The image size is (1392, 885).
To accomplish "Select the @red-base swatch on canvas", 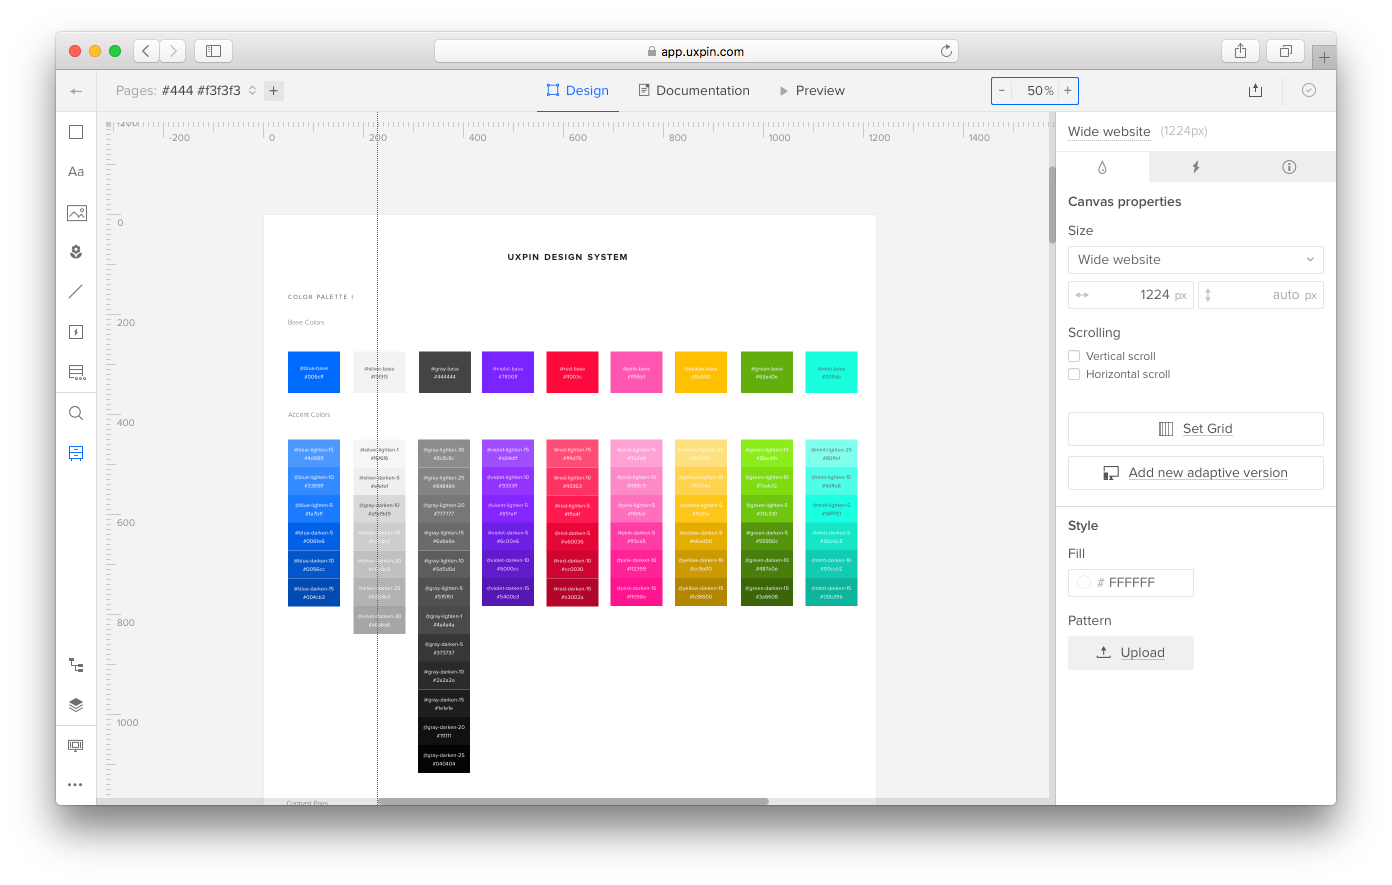I will pyautogui.click(x=572, y=372).
